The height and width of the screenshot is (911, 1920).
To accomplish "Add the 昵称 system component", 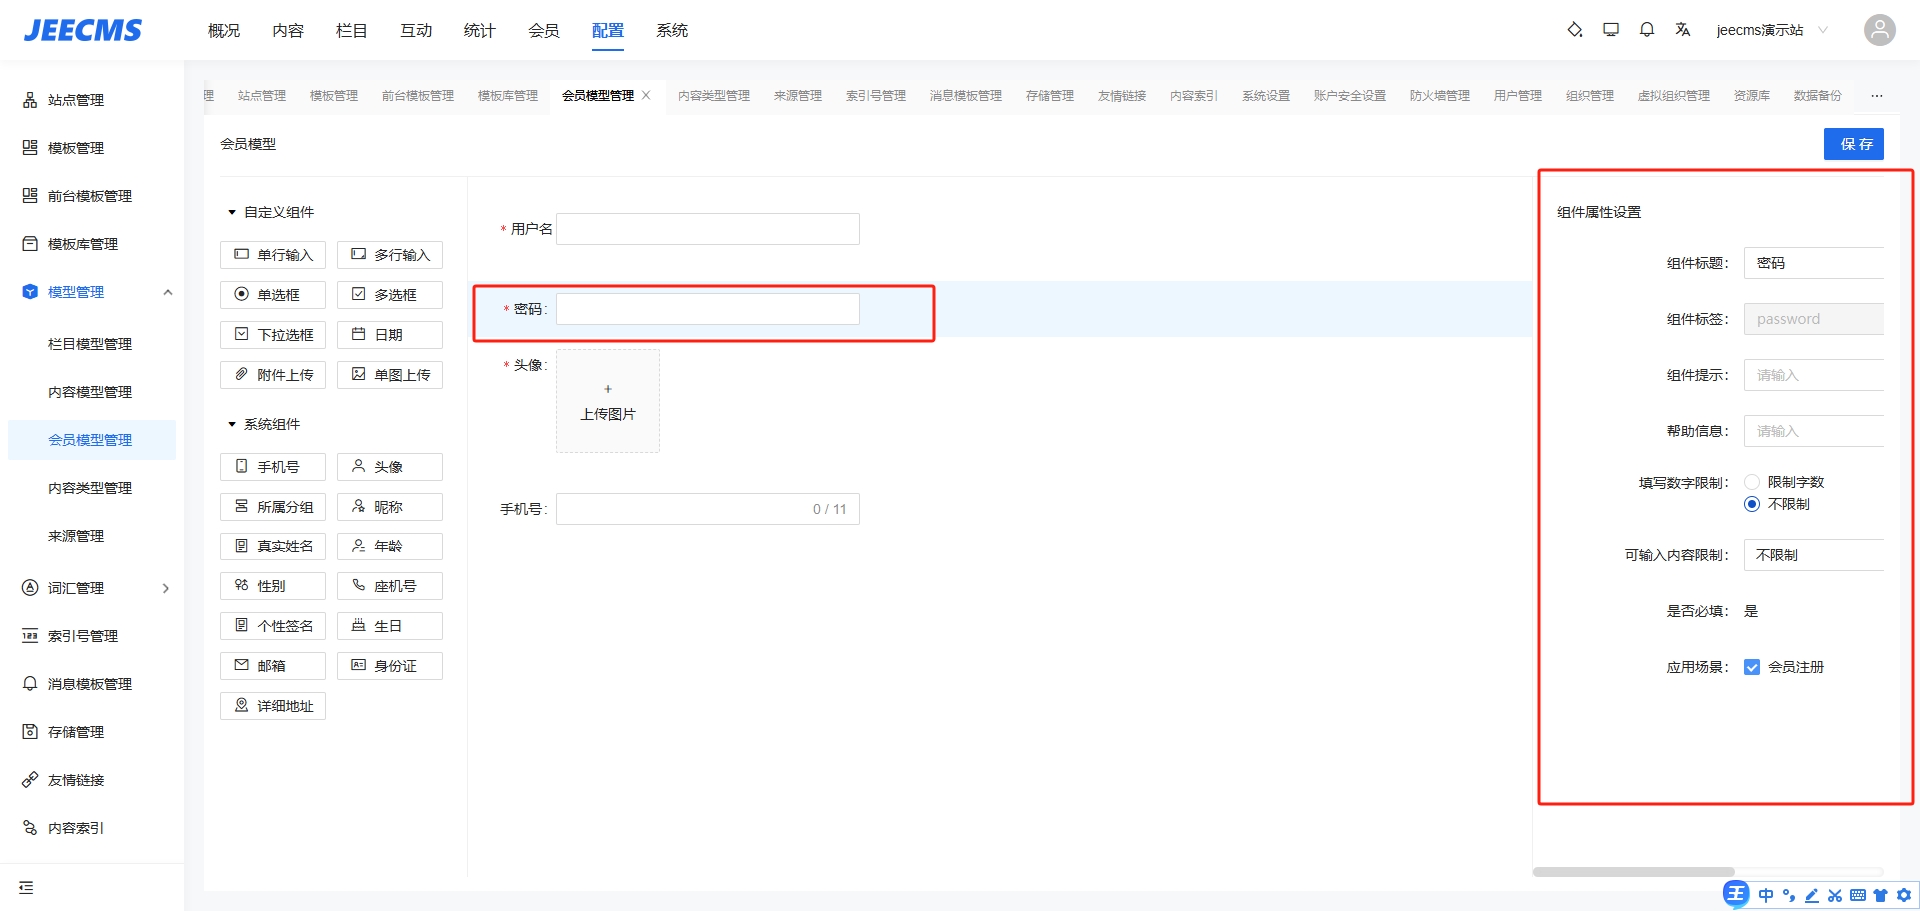I will (390, 507).
